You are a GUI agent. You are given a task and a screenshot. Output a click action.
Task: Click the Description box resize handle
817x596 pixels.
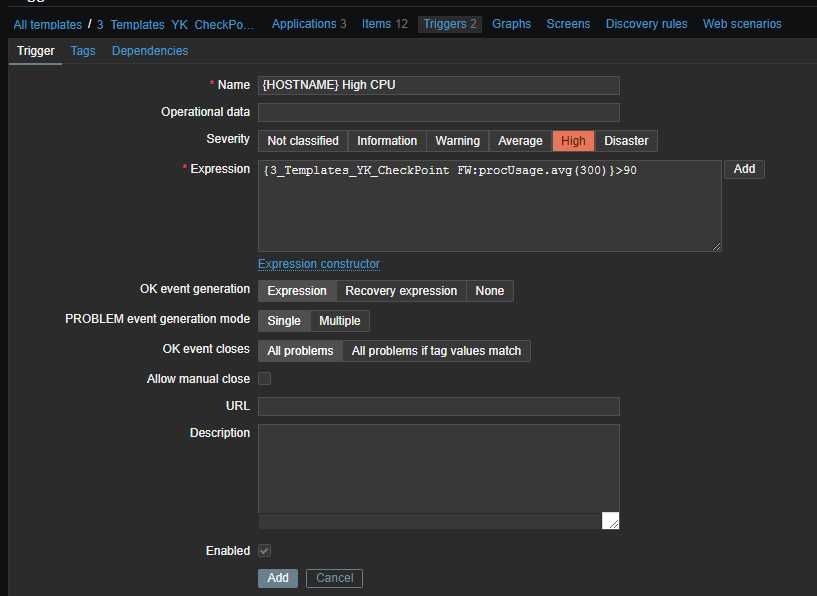611,520
